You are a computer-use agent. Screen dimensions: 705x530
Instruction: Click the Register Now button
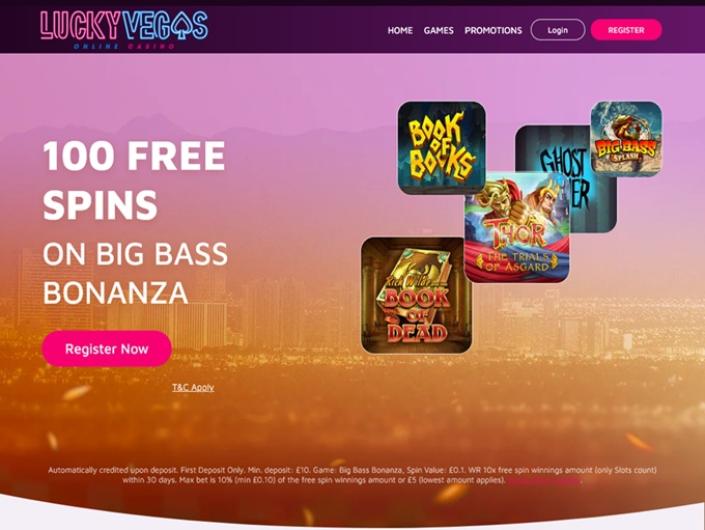point(107,349)
